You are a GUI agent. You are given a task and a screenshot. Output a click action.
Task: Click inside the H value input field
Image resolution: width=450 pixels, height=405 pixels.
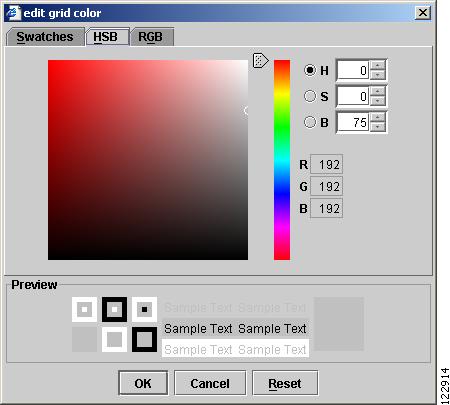point(353,70)
